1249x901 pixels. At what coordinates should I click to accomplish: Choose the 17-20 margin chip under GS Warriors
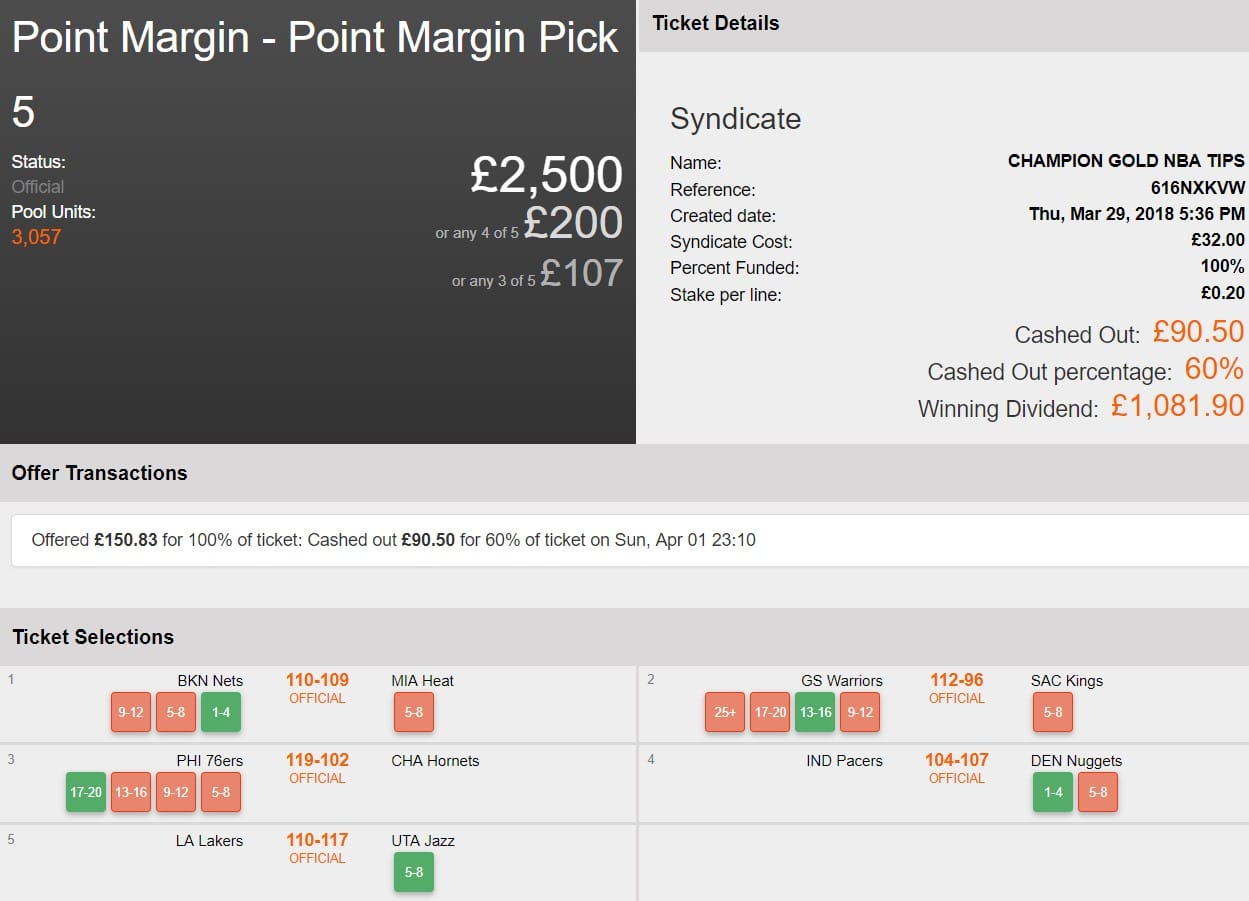click(770, 712)
